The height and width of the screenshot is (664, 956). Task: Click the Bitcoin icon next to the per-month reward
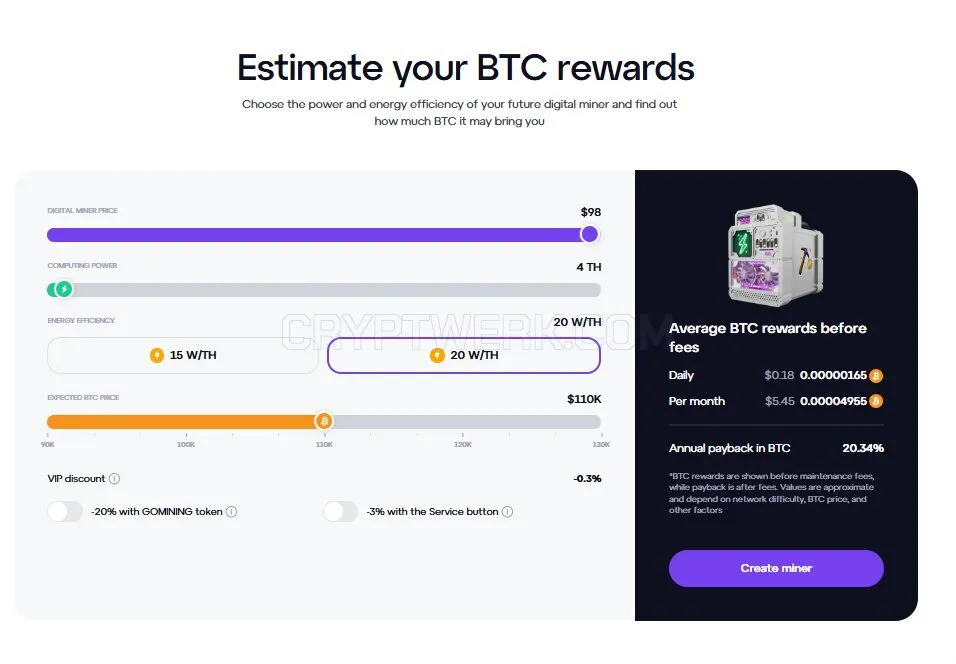coord(876,401)
